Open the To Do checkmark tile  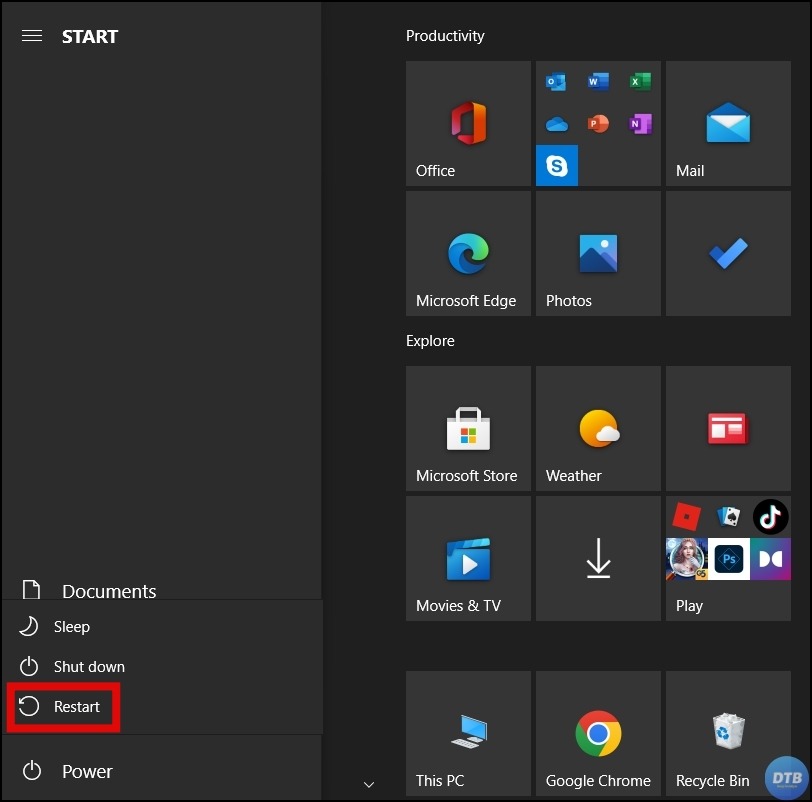click(728, 254)
